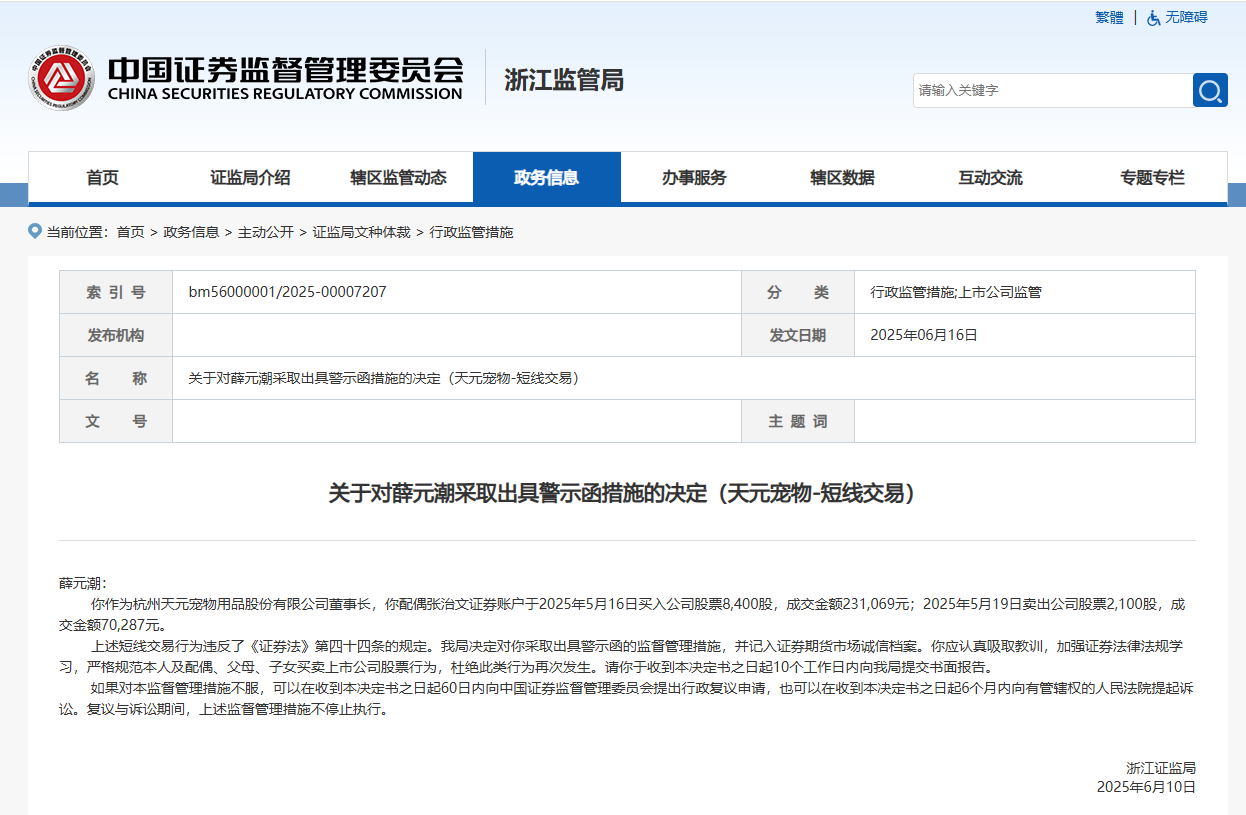This screenshot has width=1246, height=815.
Task: Open the 辖区数据 menu item
Action: pos(842,178)
